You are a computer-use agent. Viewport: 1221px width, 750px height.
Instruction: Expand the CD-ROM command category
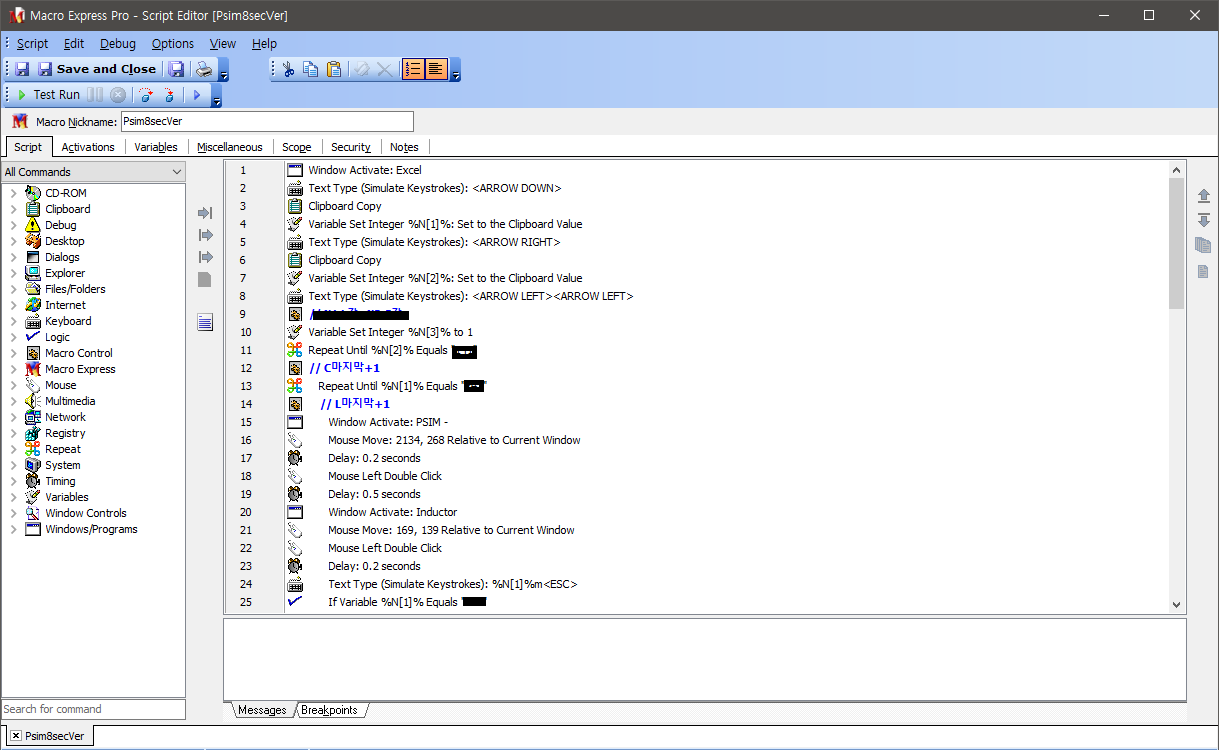click(13, 193)
